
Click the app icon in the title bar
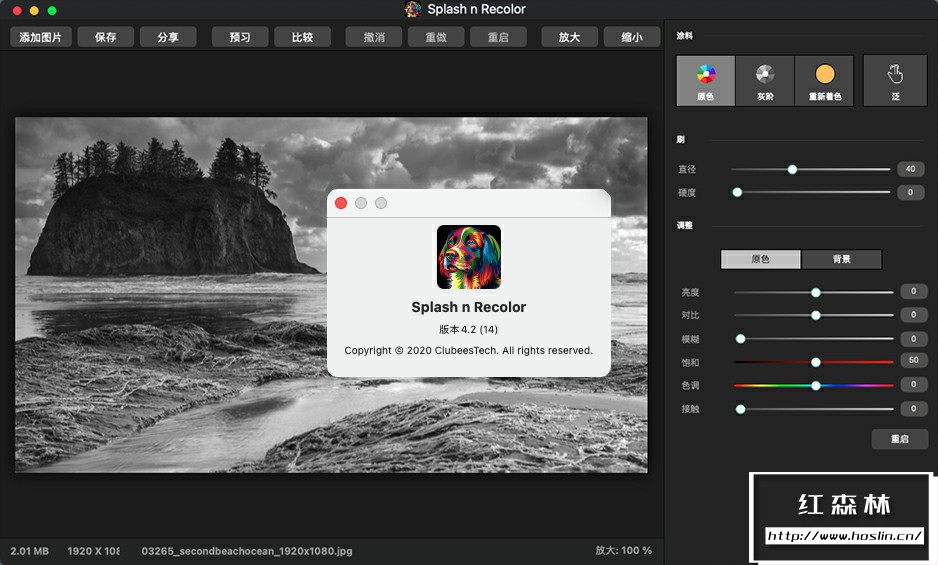(x=413, y=9)
